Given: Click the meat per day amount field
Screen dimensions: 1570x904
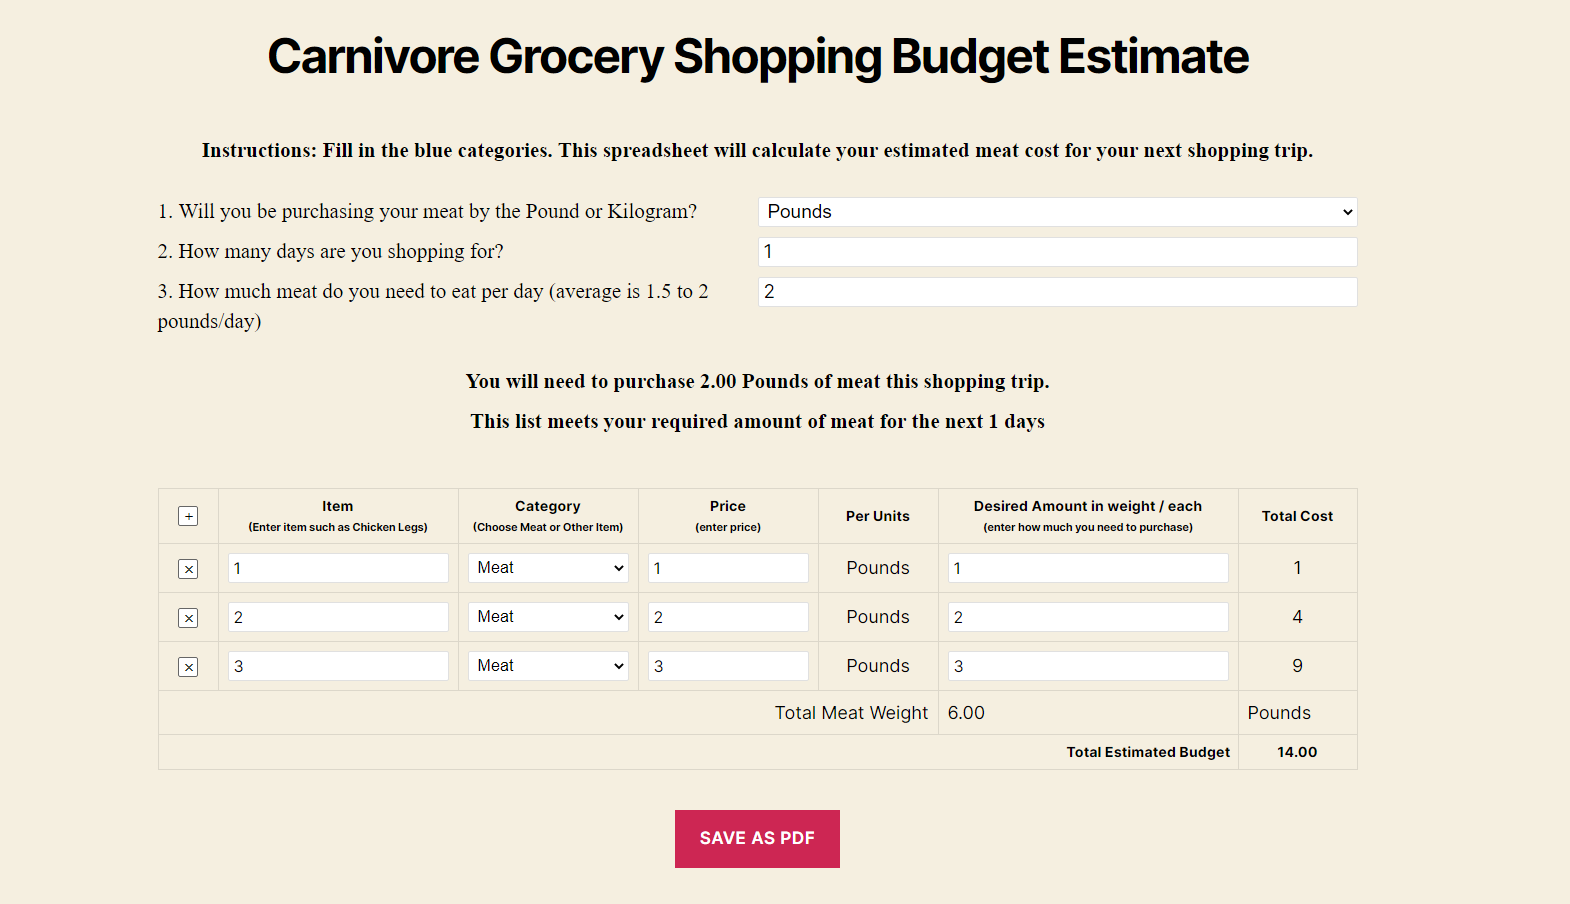Looking at the screenshot, I should (1056, 291).
